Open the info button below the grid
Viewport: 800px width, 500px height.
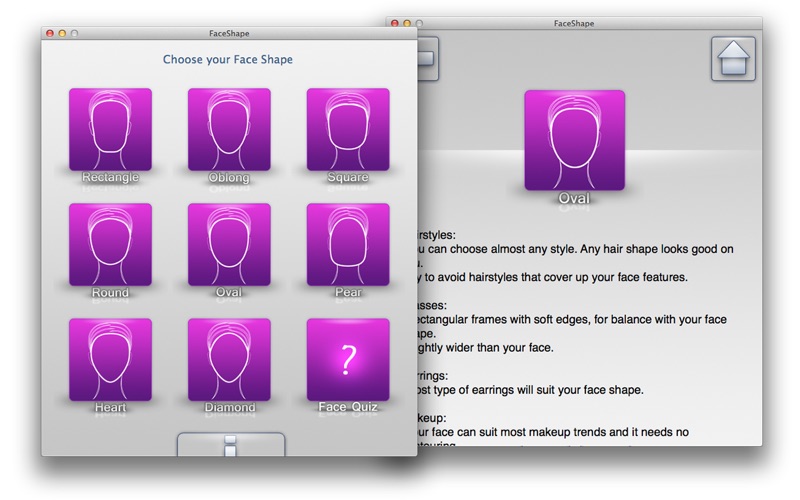point(230,445)
